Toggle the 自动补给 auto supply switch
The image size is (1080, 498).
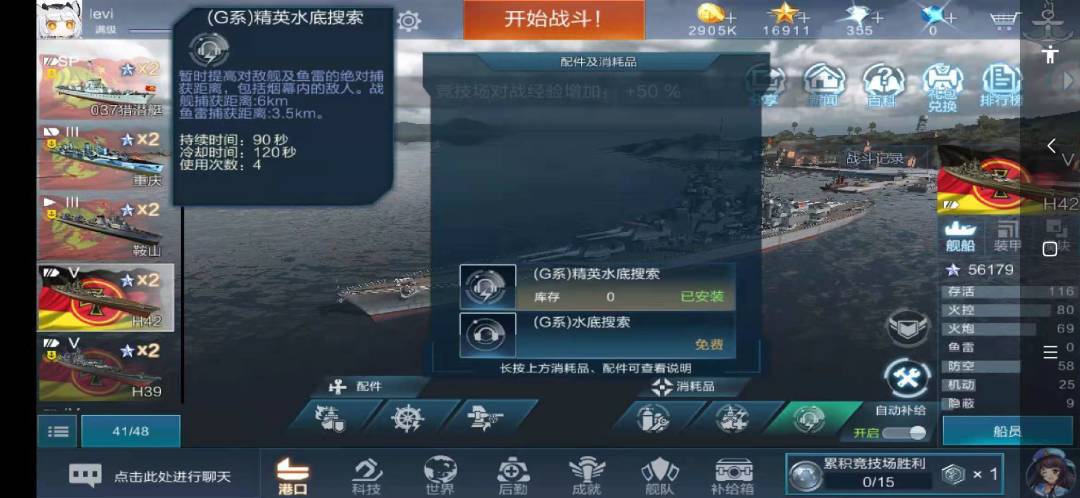click(x=904, y=433)
